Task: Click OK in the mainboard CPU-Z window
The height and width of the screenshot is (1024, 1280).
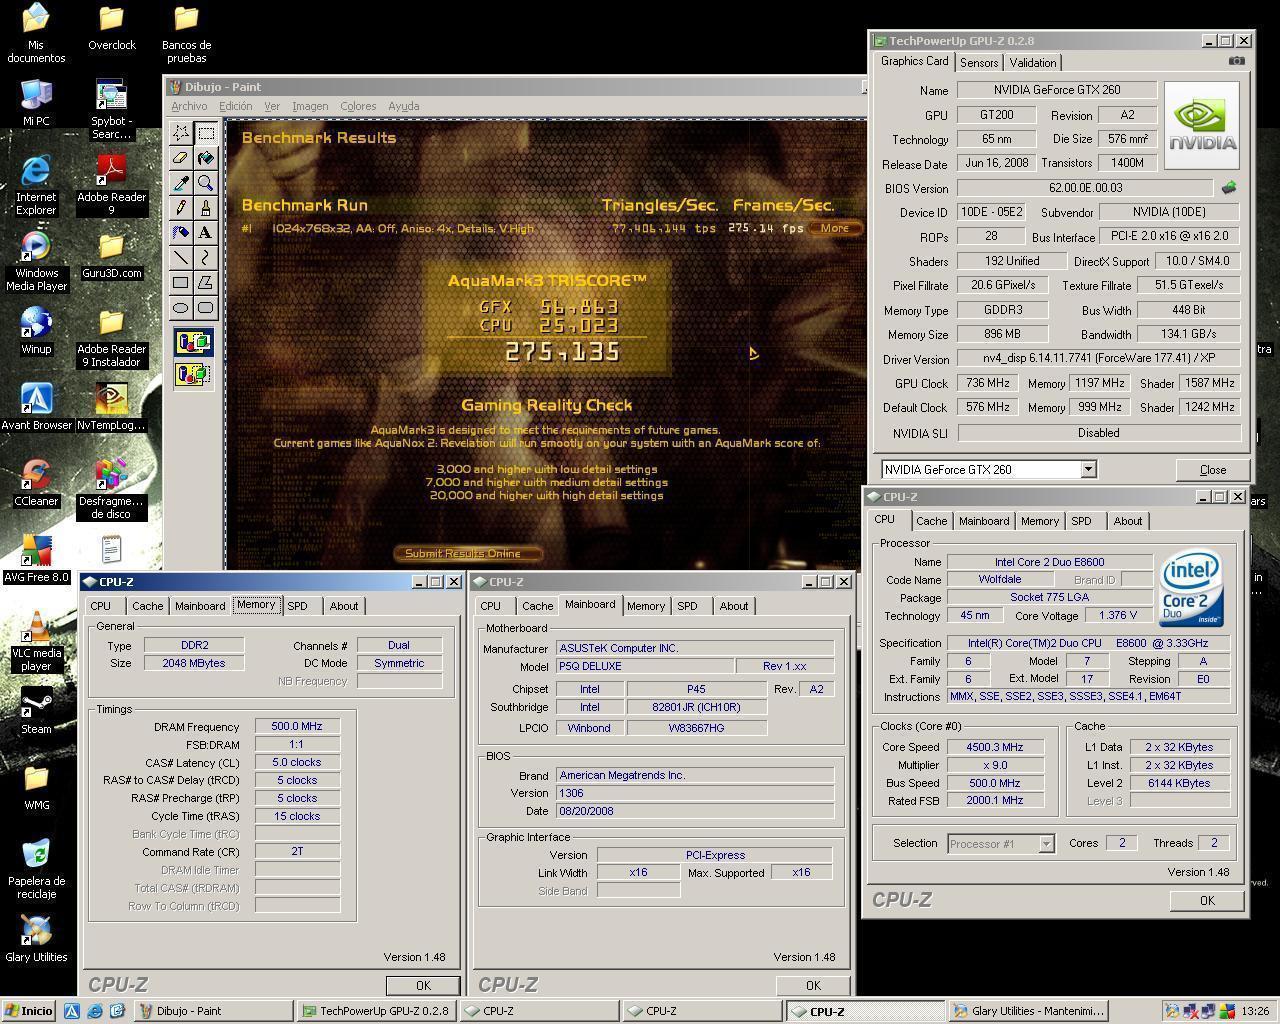Action: coord(813,985)
